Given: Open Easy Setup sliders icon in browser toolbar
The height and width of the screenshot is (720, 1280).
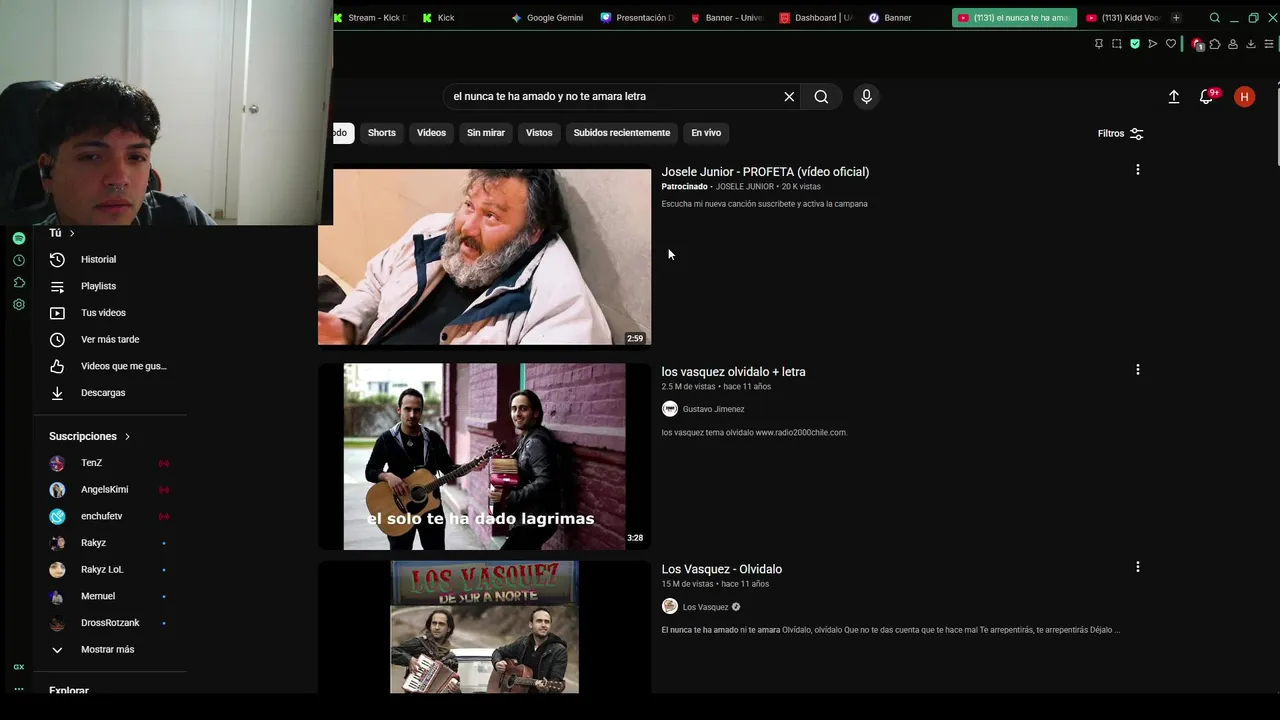Looking at the screenshot, I should click(1269, 44).
